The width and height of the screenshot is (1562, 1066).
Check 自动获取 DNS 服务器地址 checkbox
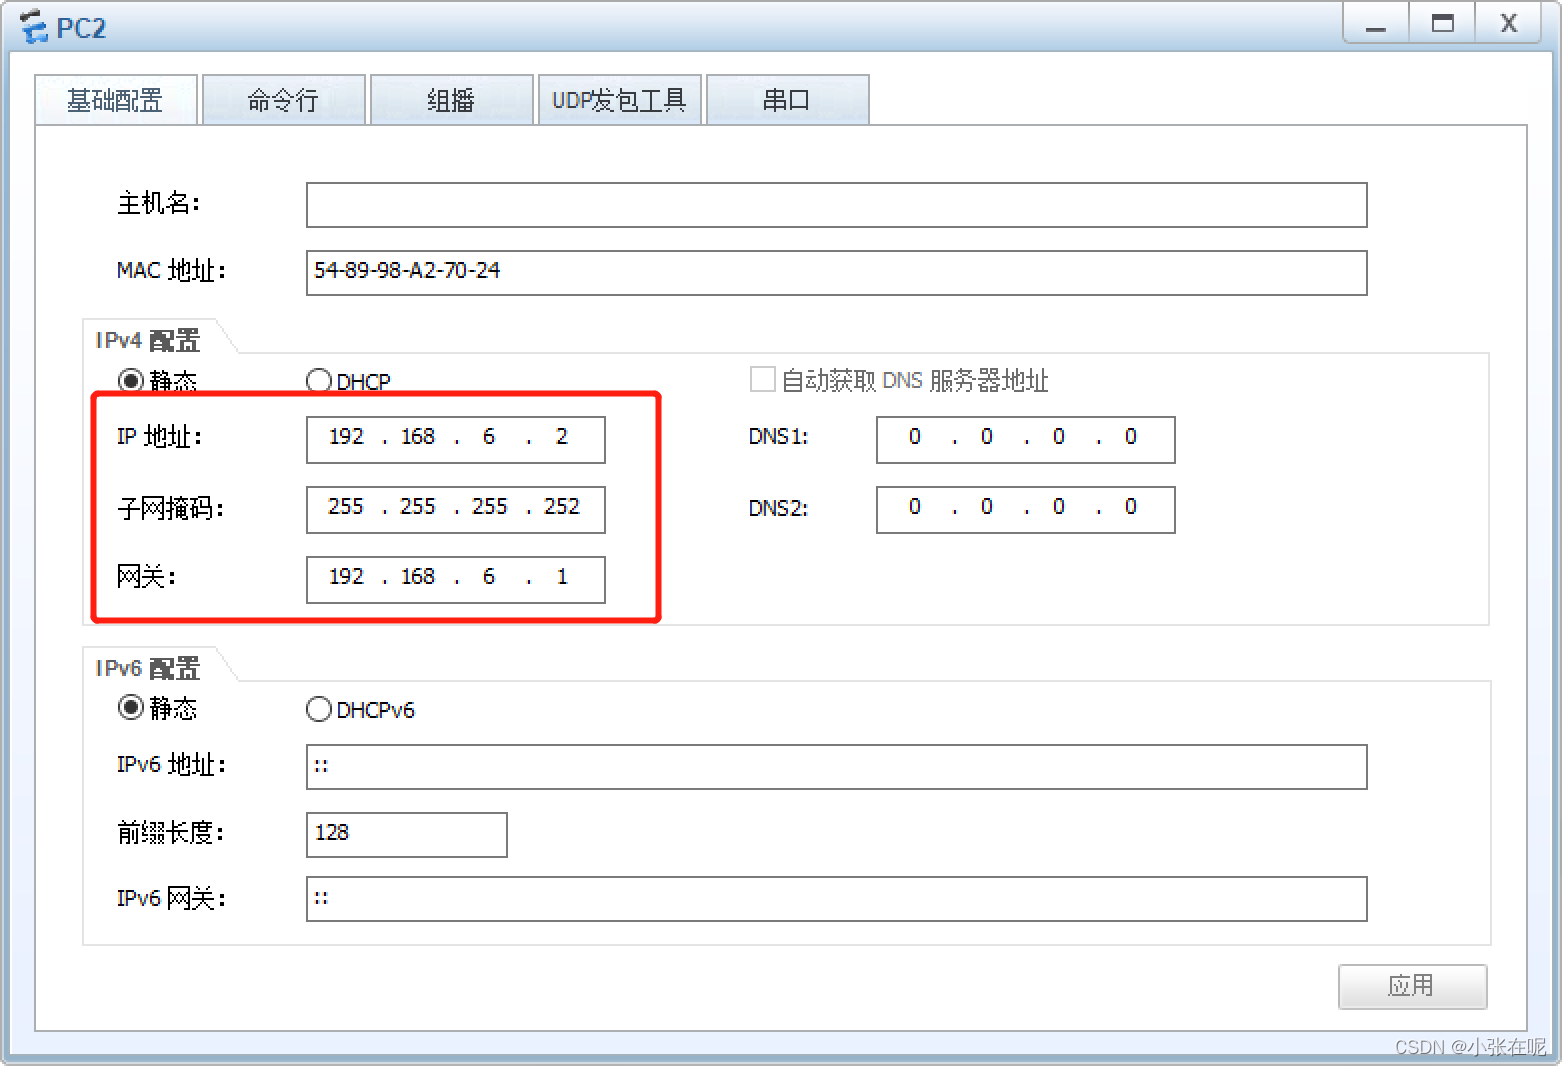pos(763,380)
